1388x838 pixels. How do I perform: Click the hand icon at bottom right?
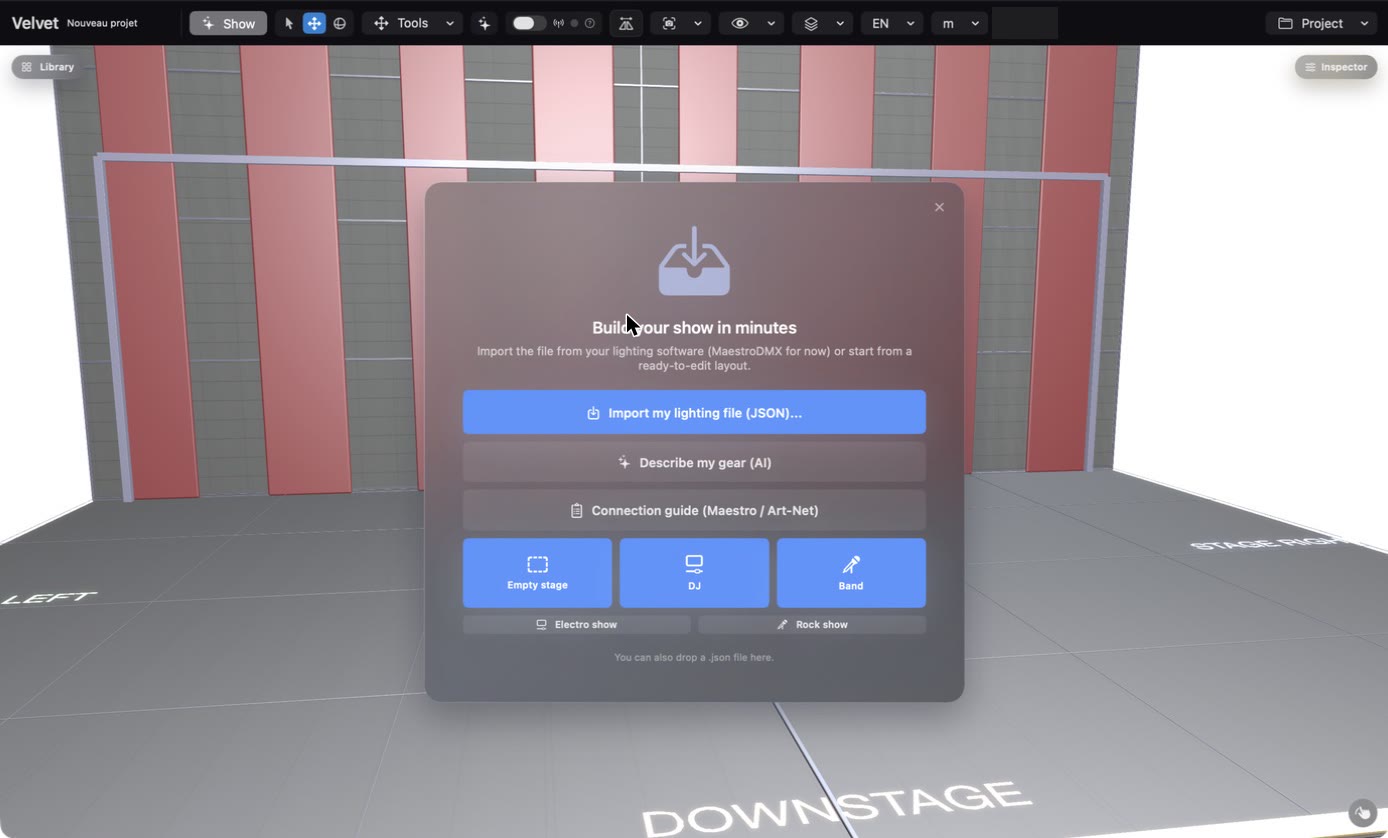1362,812
